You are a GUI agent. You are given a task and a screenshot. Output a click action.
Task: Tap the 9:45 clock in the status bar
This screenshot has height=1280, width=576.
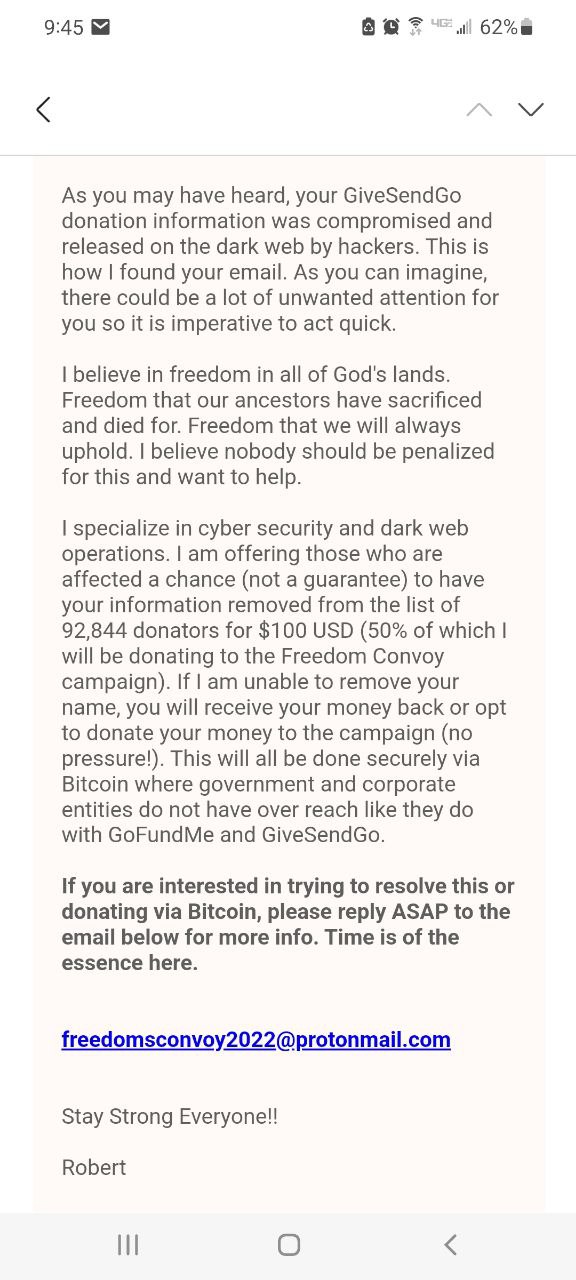[64, 27]
